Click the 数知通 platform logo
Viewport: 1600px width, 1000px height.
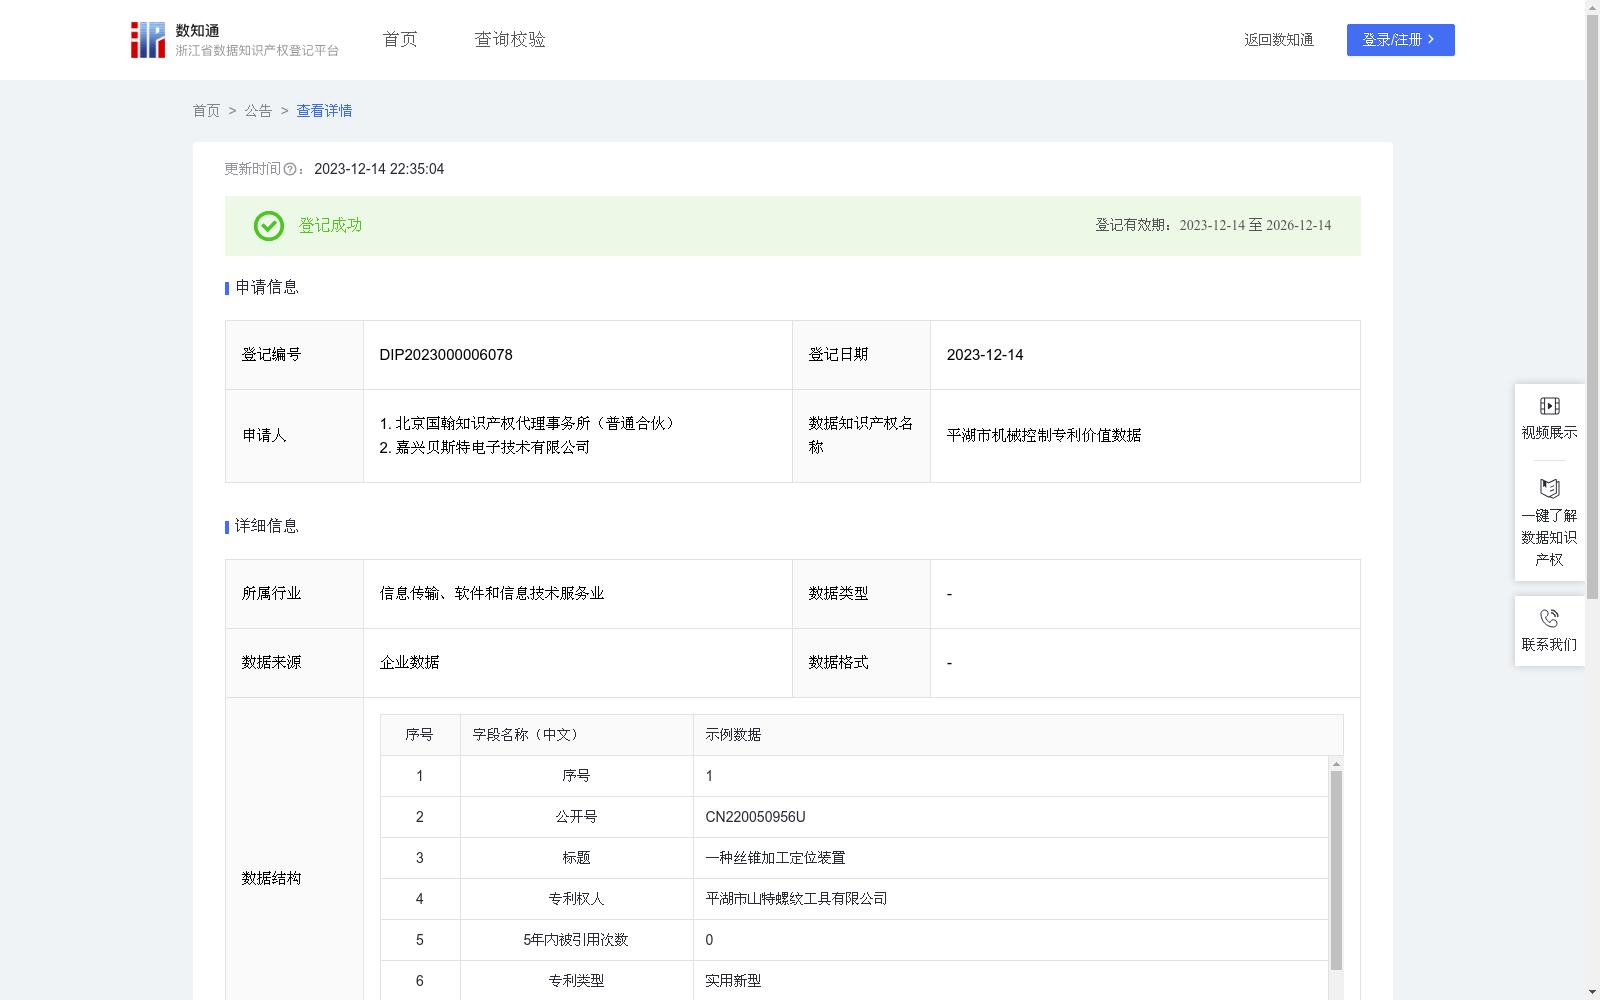pyautogui.click(x=235, y=40)
